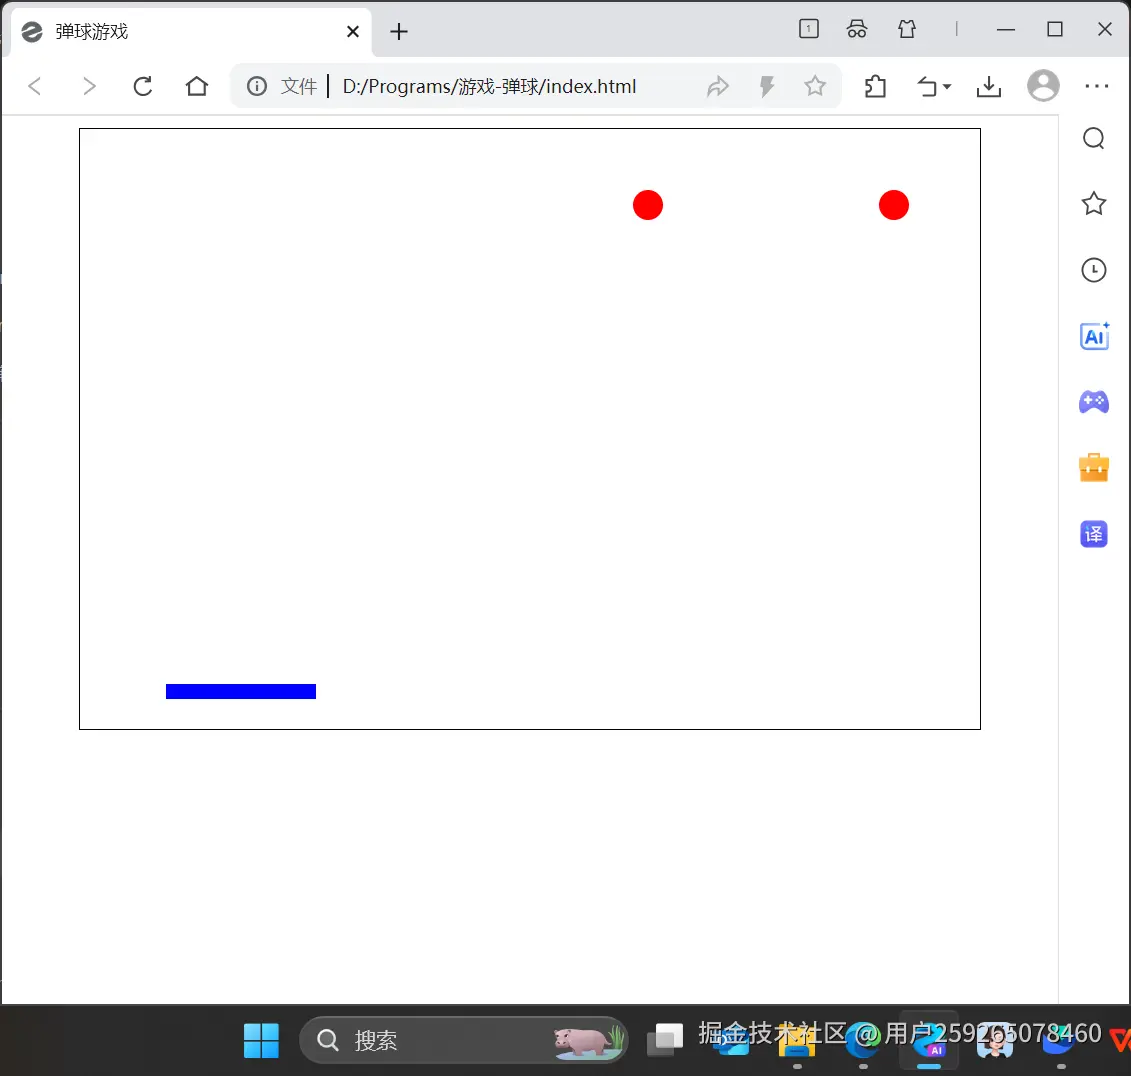The width and height of the screenshot is (1131, 1076).
Task: Open a new tab
Action: coord(399,32)
